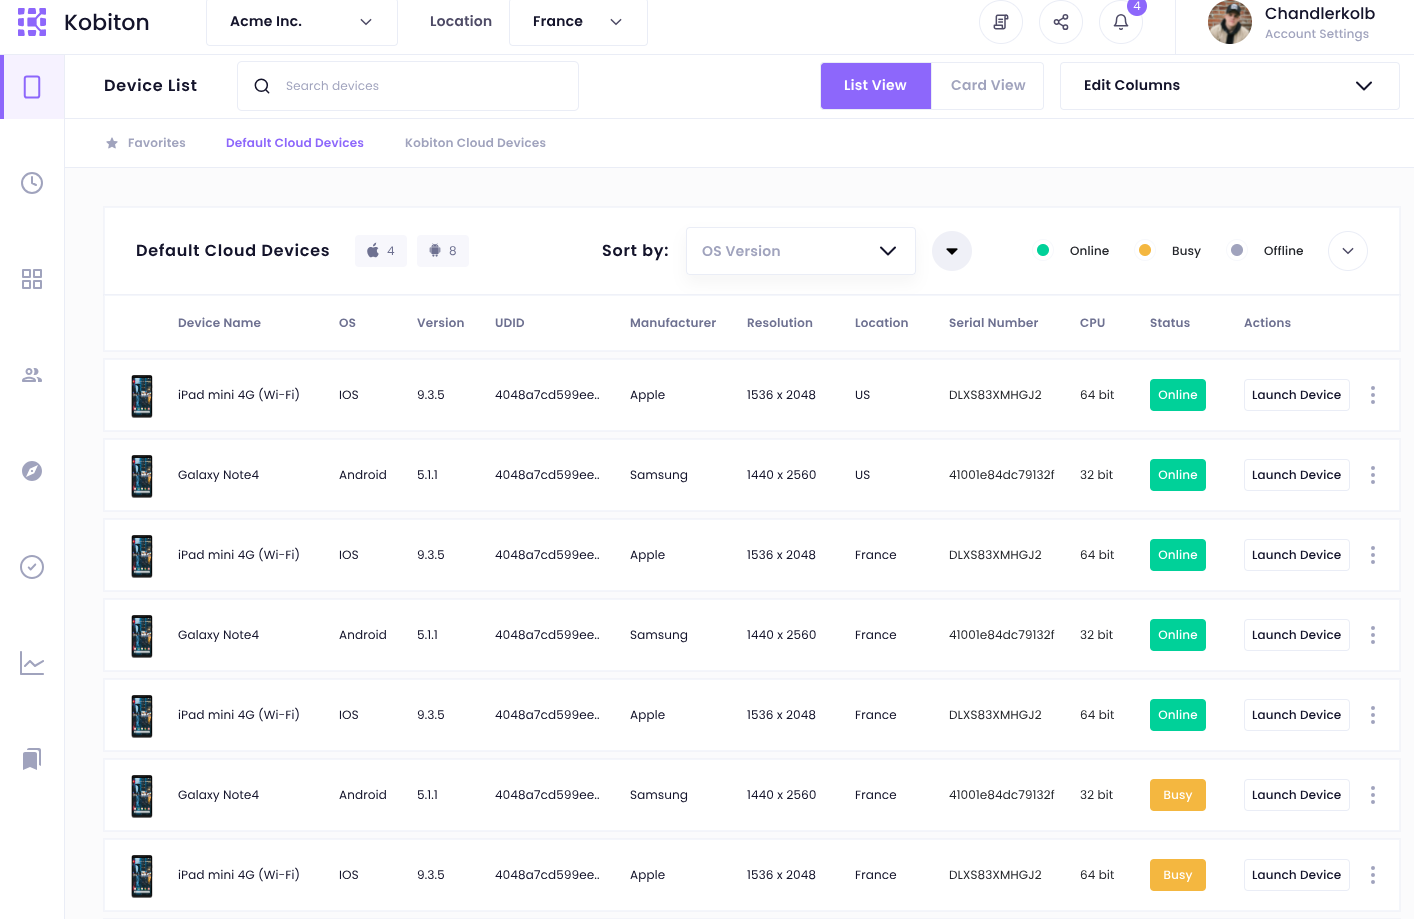Click the share icon in header
The image size is (1414, 919).
click(1061, 22)
